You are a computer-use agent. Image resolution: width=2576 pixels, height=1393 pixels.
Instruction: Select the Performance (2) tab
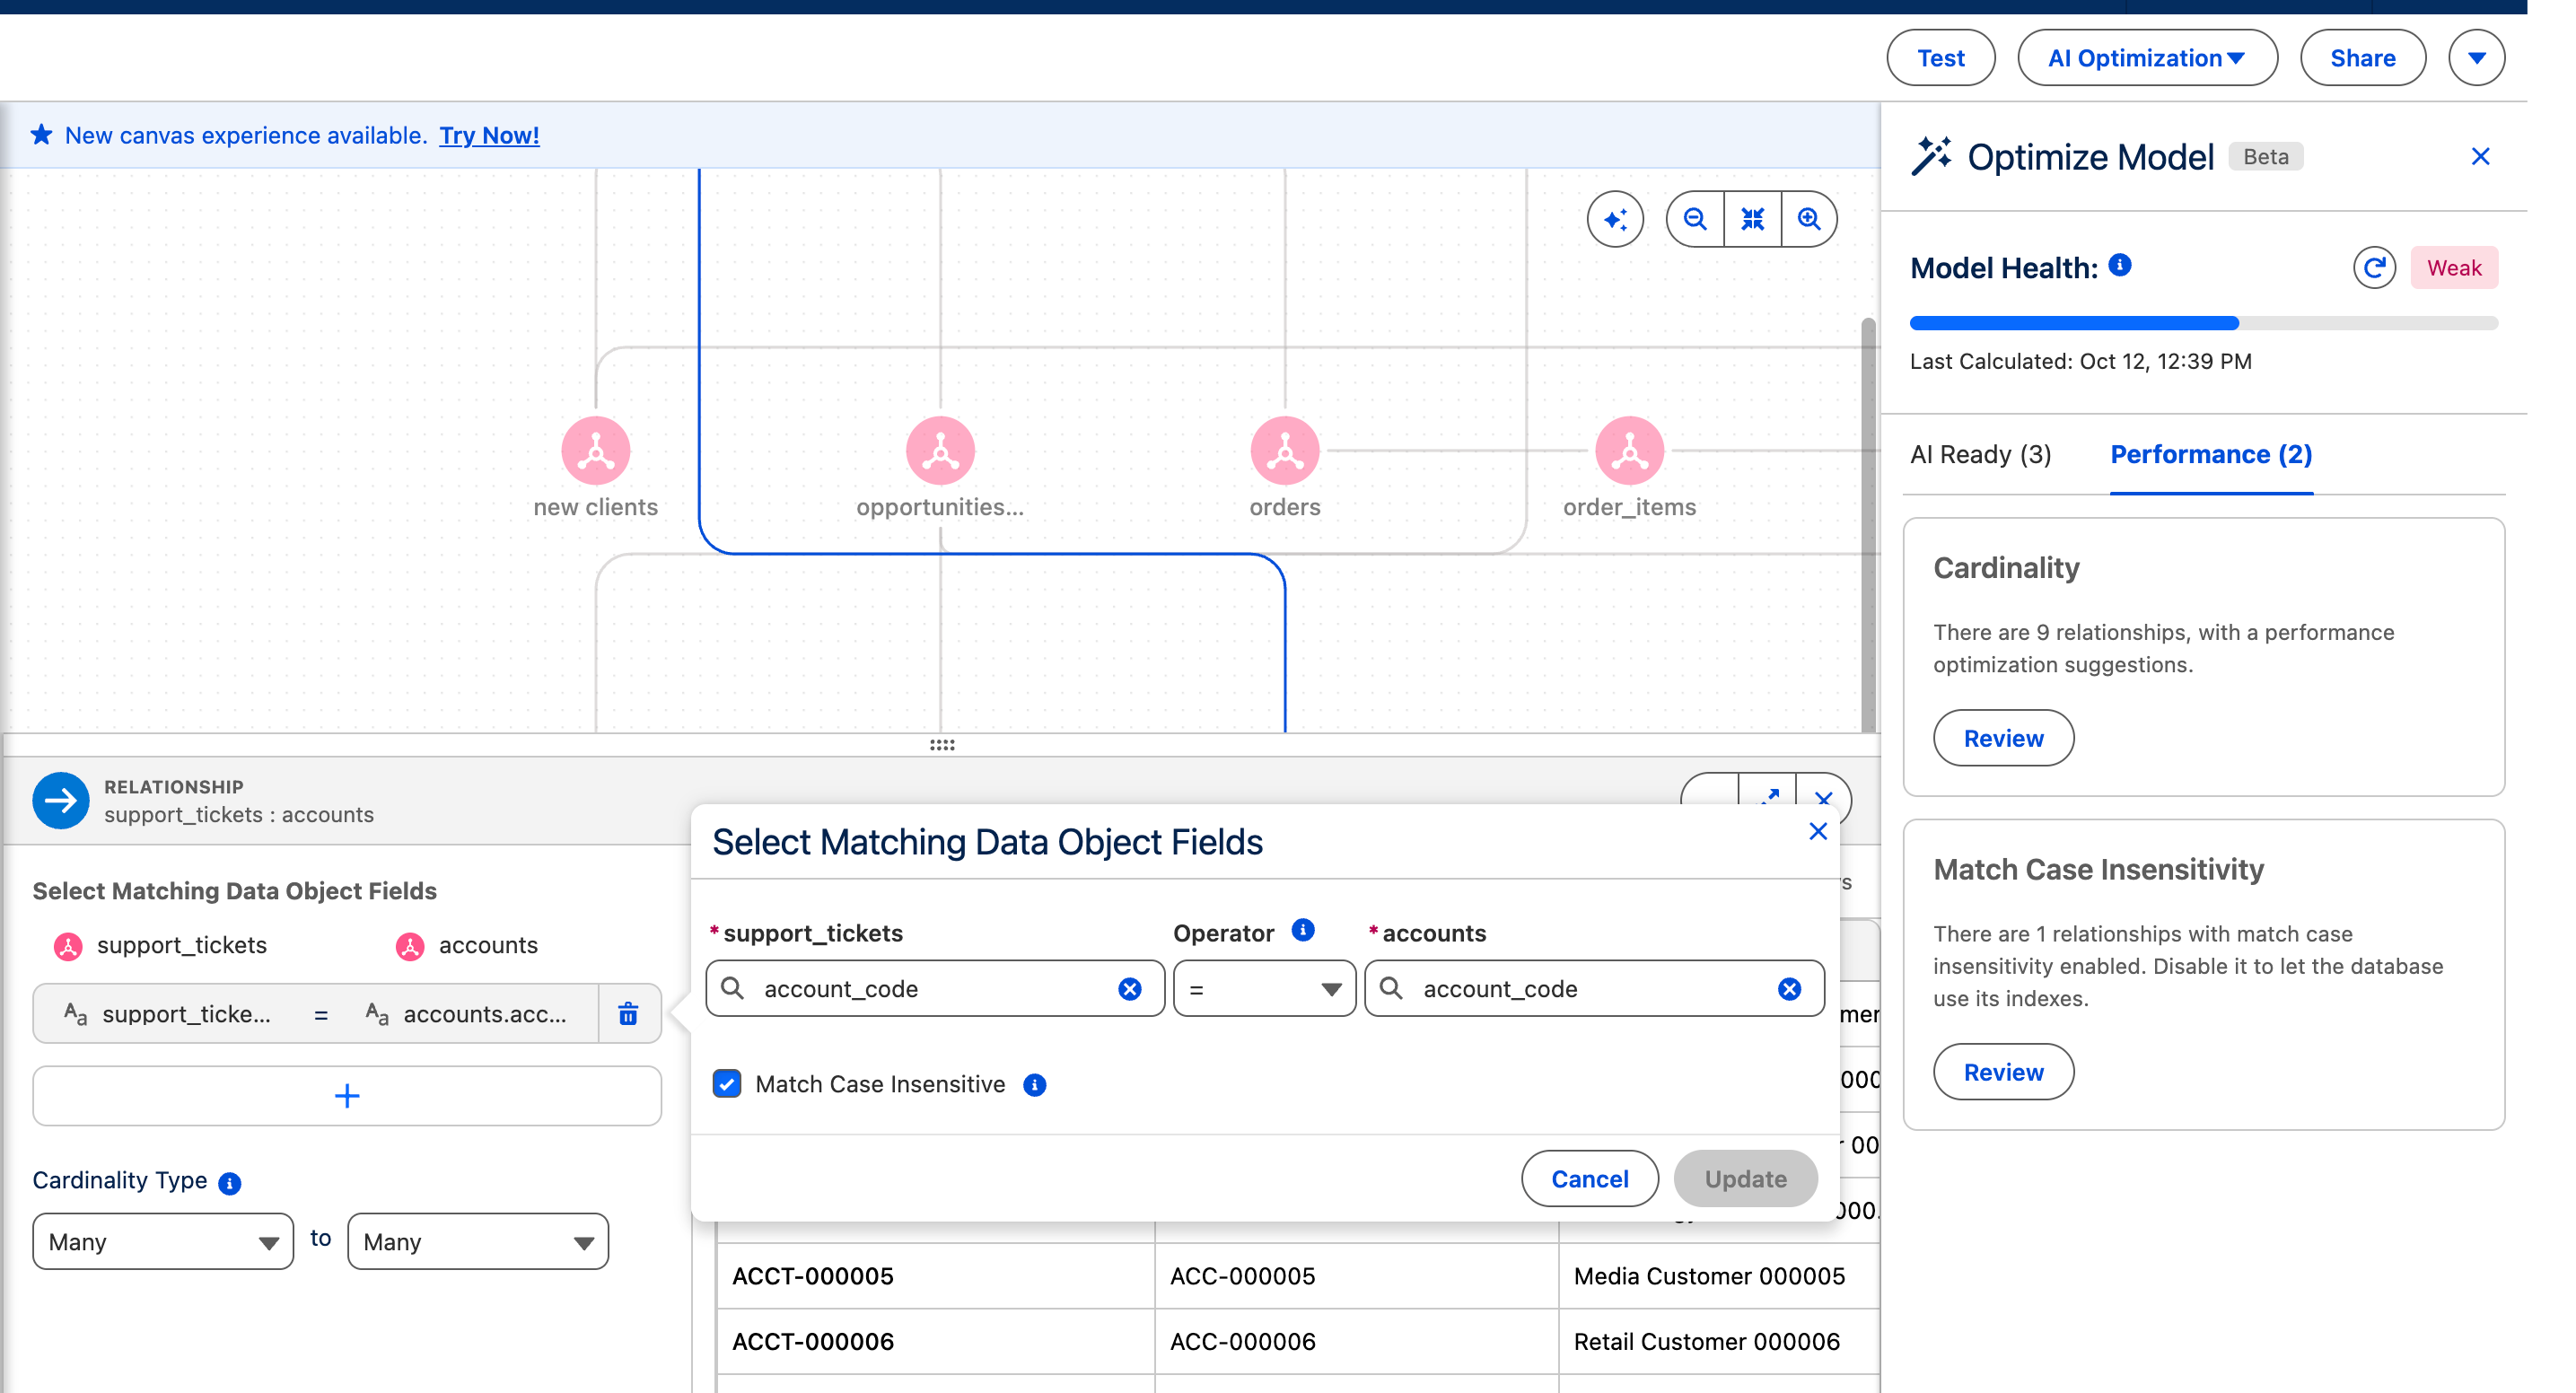2211,455
